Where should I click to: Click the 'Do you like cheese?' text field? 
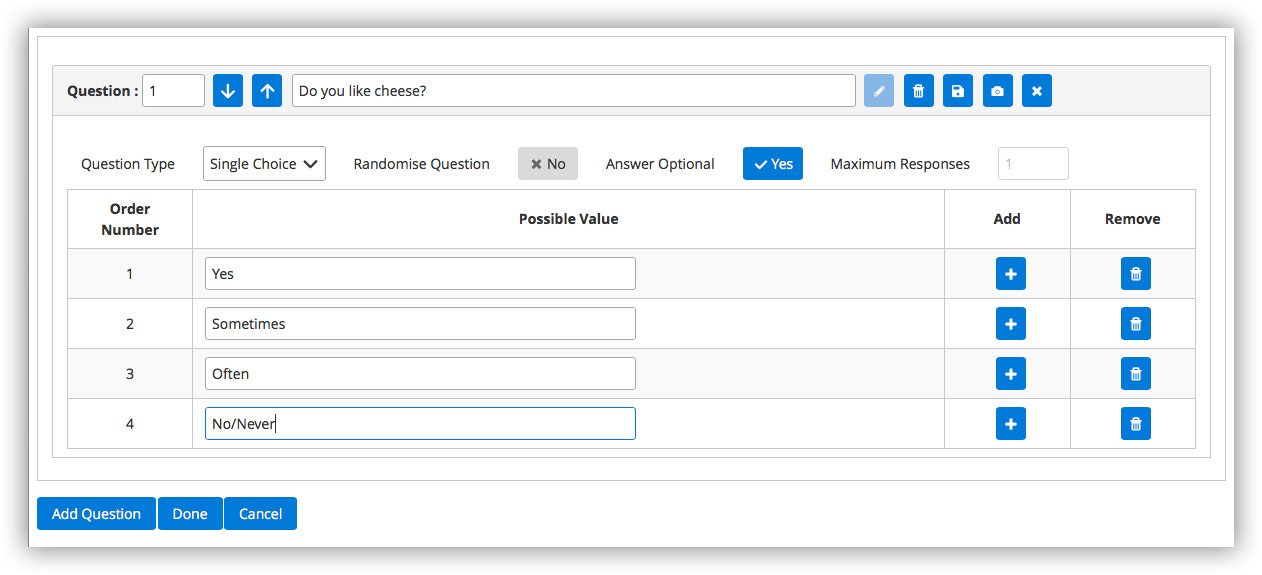[574, 91]
